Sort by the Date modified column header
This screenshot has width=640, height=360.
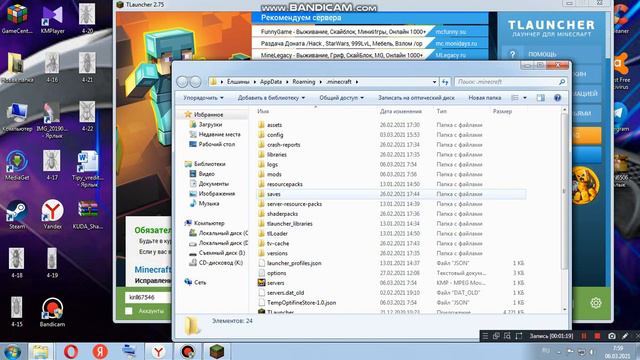[x=405, y=111]
